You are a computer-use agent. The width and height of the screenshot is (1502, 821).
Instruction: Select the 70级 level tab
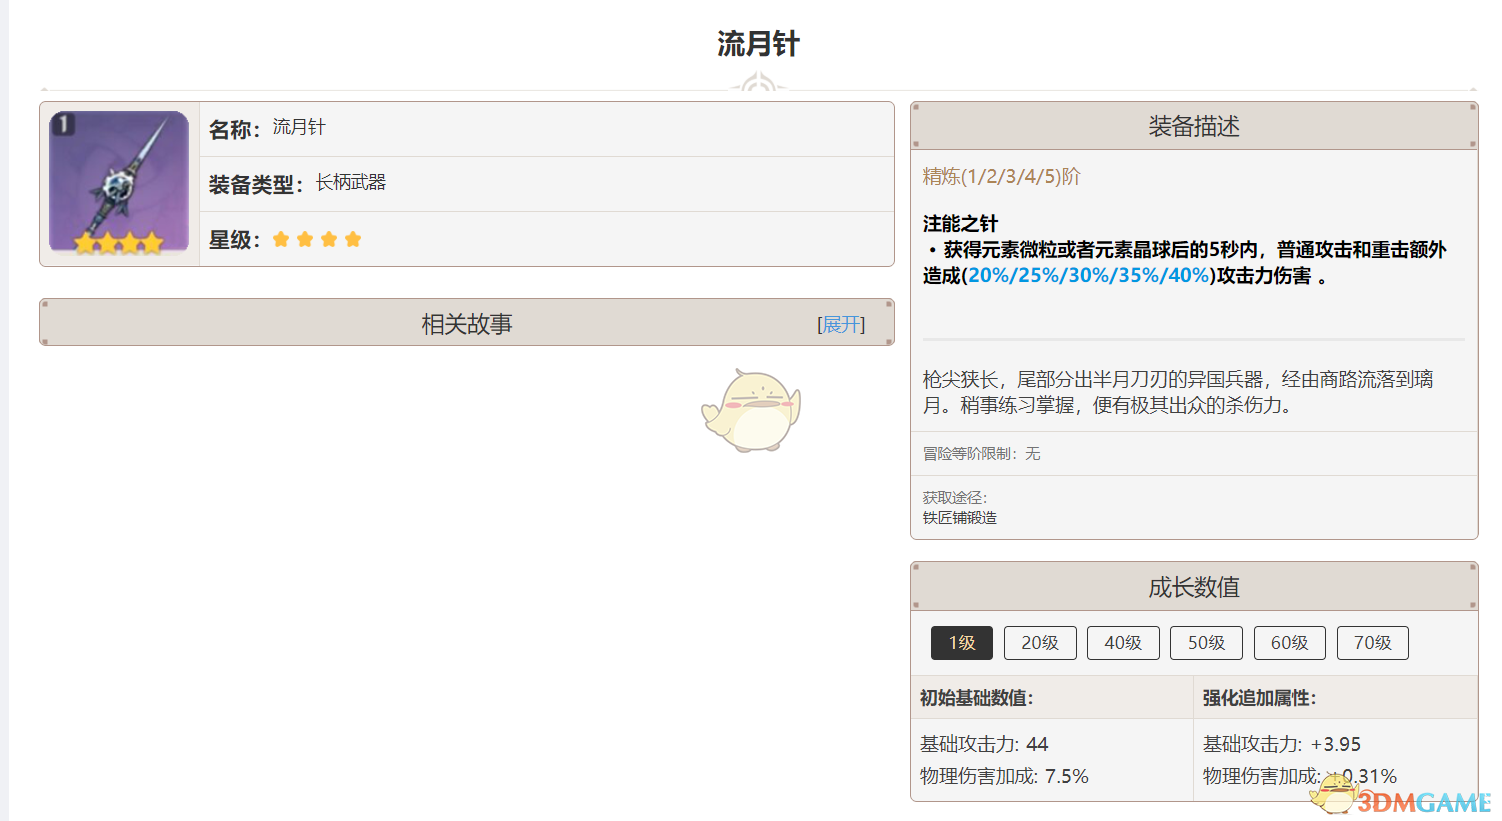pyautogui.click(x=1373, y=643)
